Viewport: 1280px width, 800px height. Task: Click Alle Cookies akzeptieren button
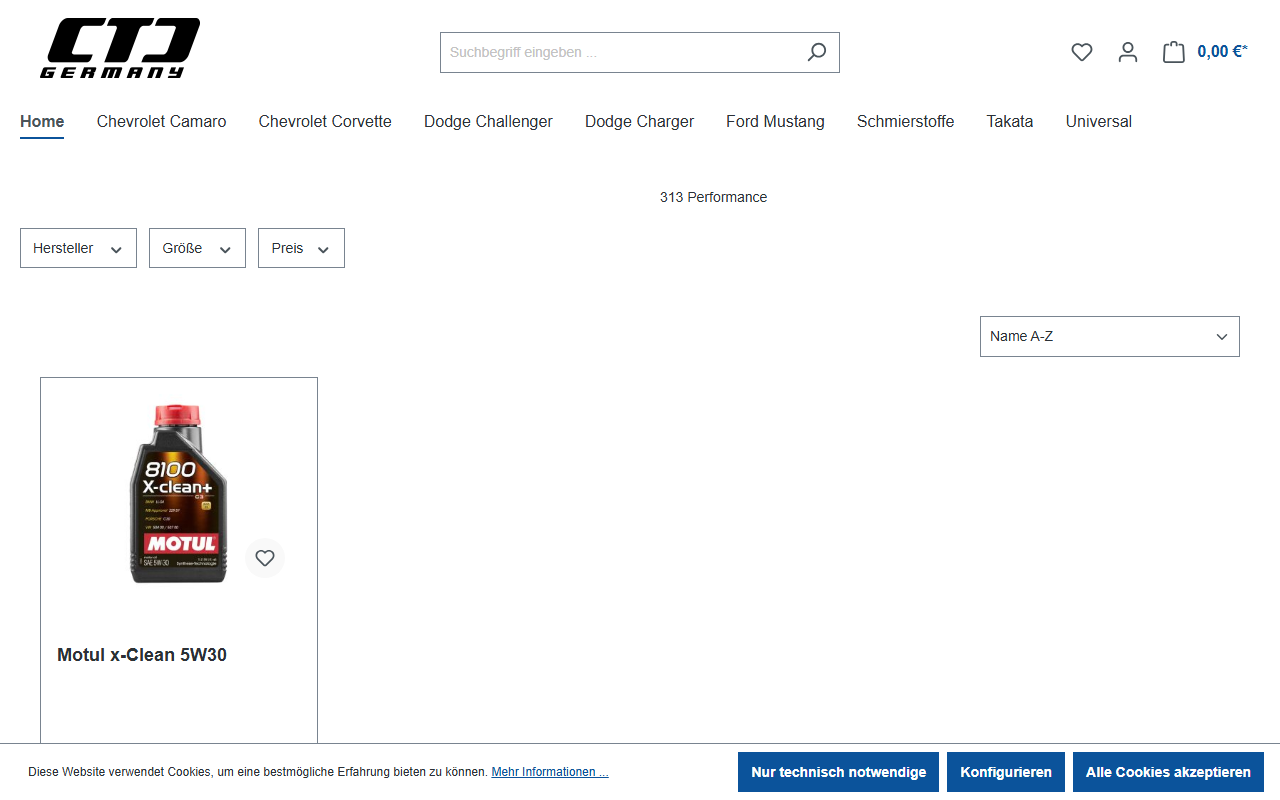(1168, 772)
